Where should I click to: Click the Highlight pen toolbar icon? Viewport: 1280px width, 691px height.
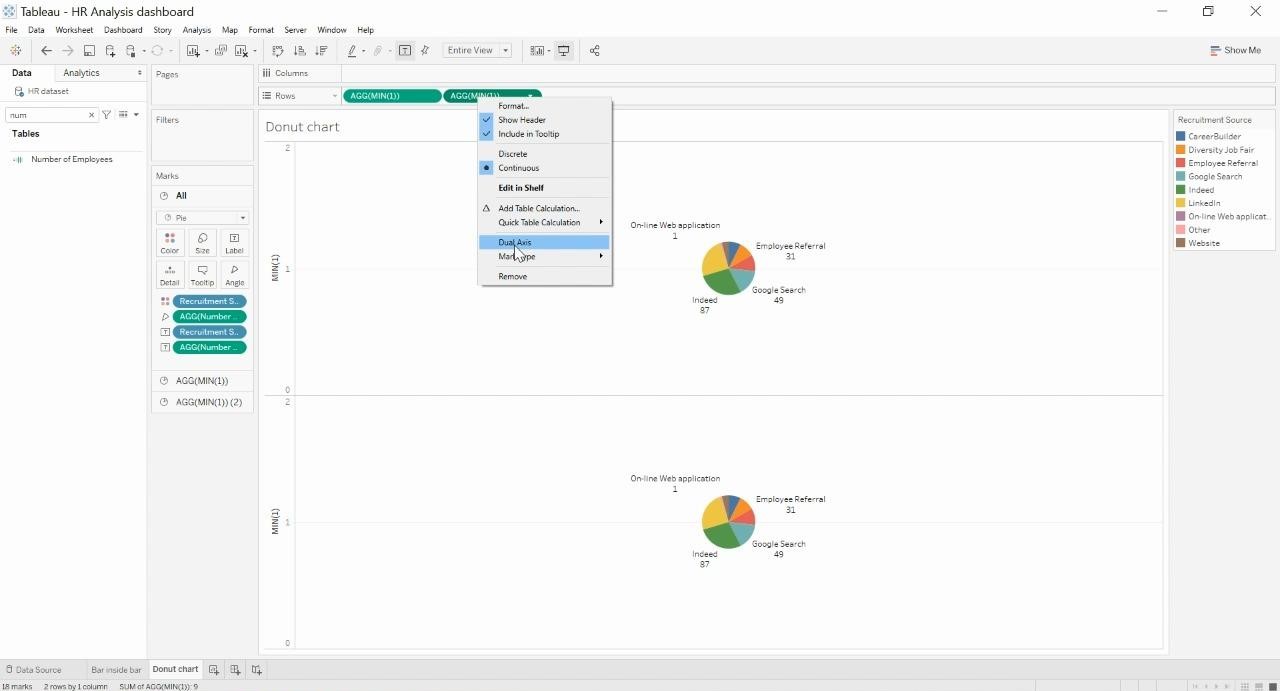[352, 50]
